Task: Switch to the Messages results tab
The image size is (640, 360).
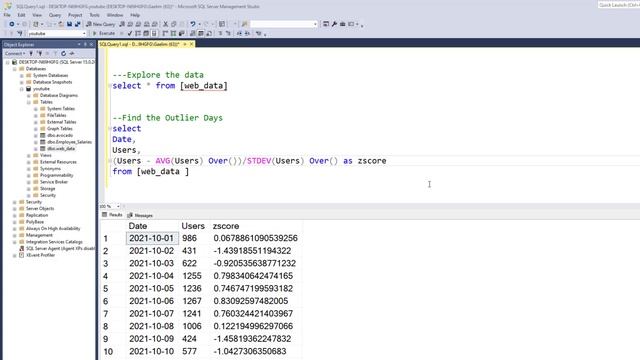Action: coord(140,215)
